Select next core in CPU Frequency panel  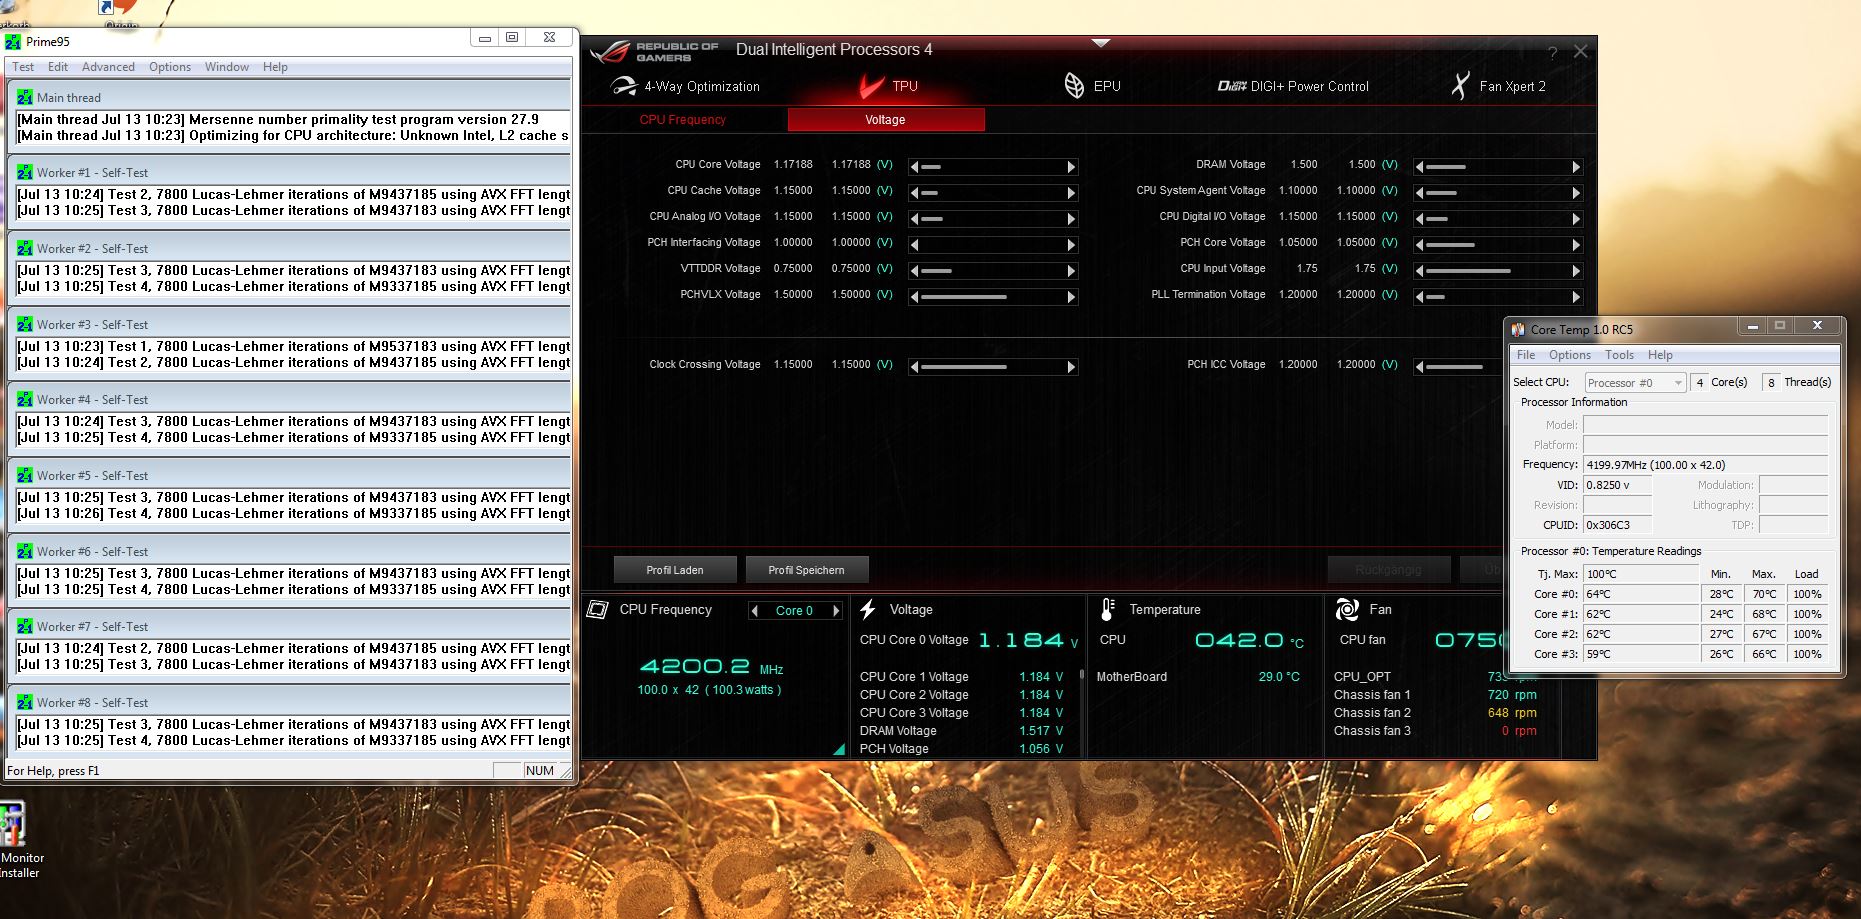click(x=836, y=611)
